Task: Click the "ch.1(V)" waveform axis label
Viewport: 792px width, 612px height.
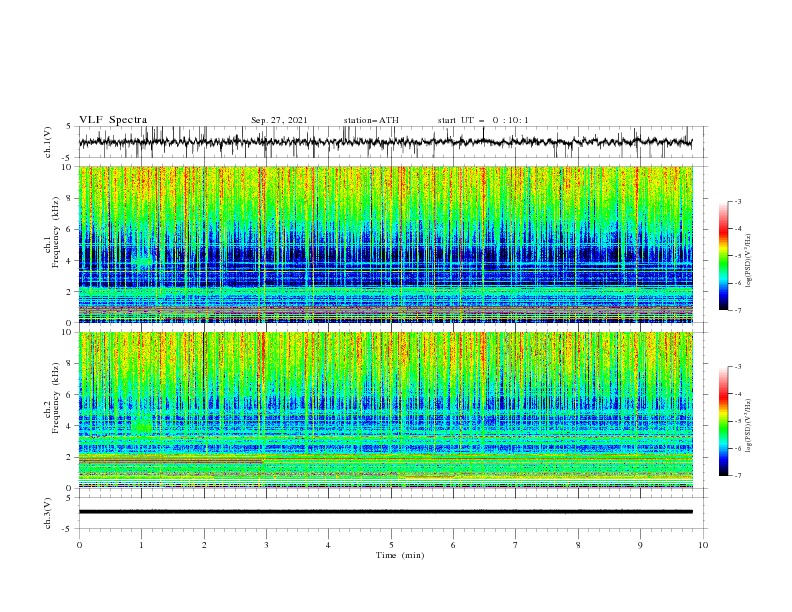Action: point(48,142)
